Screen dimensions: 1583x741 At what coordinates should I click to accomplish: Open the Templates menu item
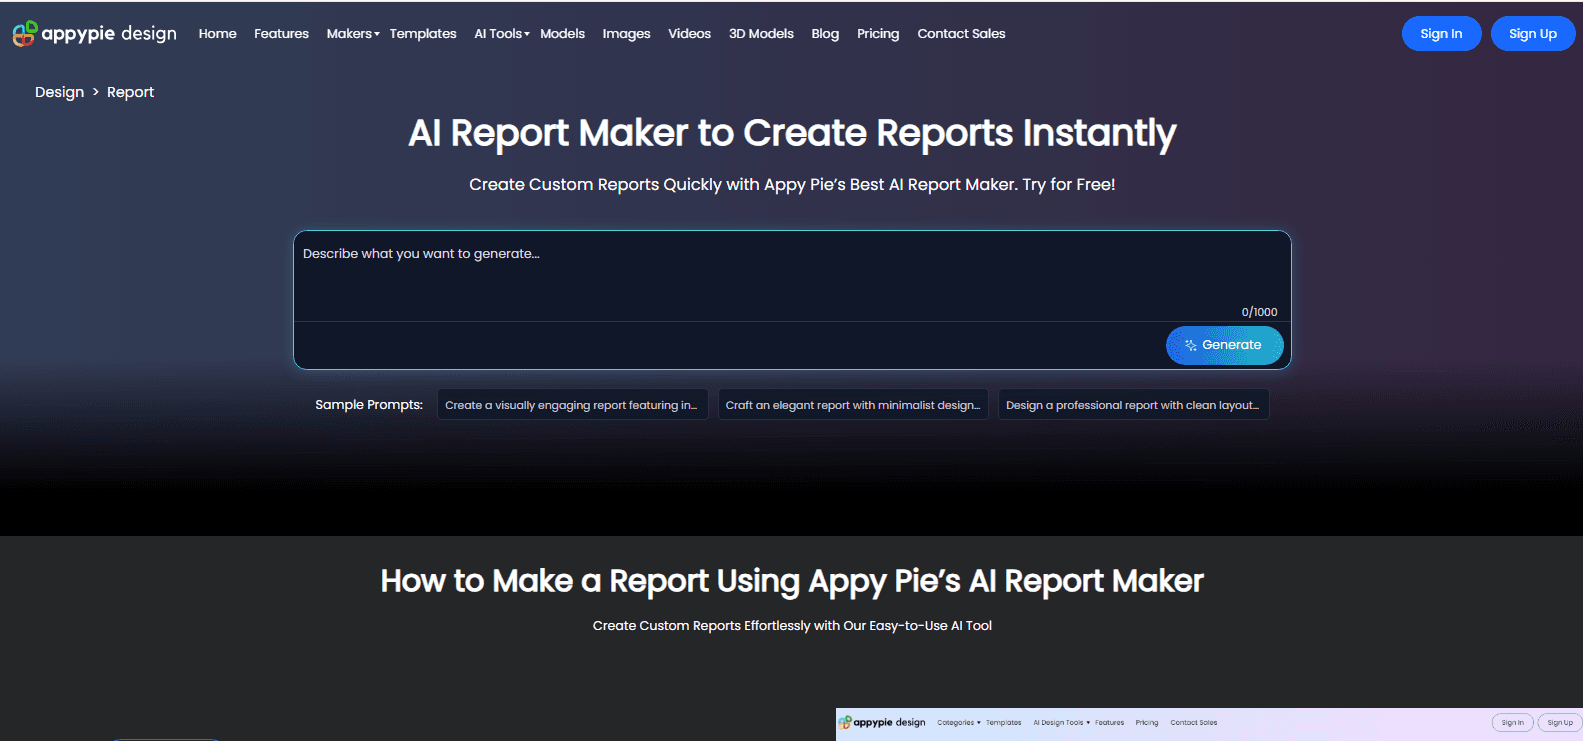coord(423,34)
